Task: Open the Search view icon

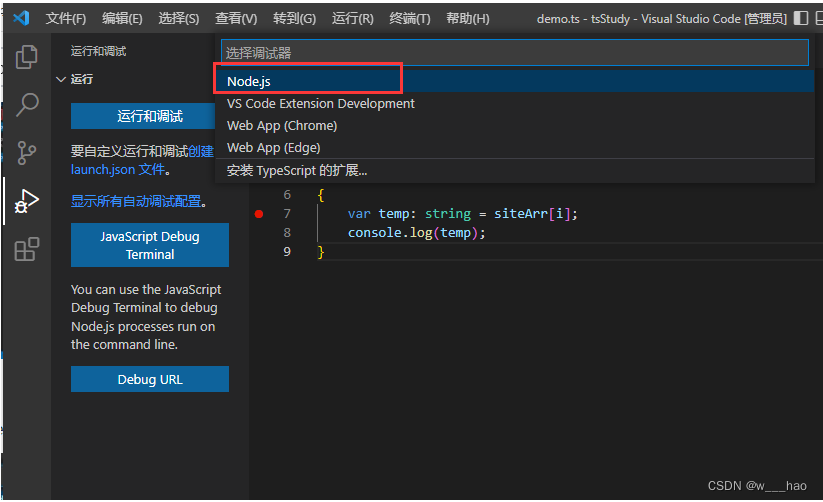Action: coord(26,104)
